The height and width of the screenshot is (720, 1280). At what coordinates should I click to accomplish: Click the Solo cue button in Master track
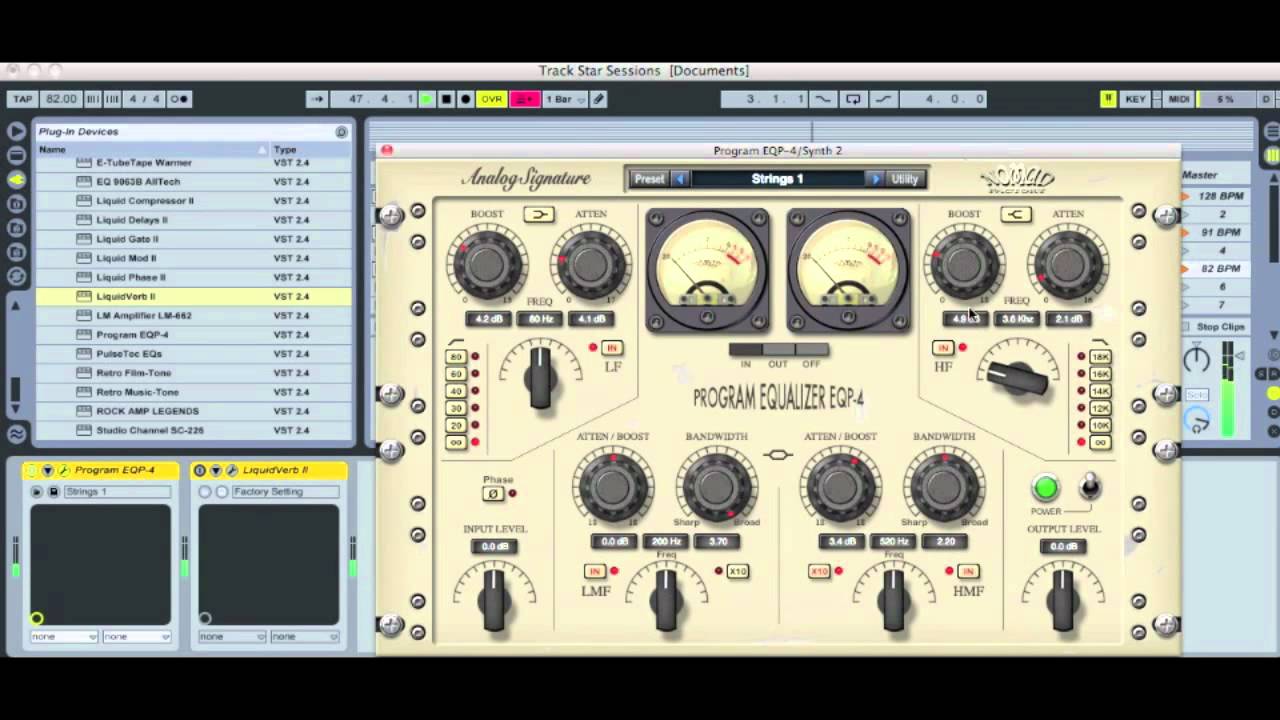tap(1197, 395)
